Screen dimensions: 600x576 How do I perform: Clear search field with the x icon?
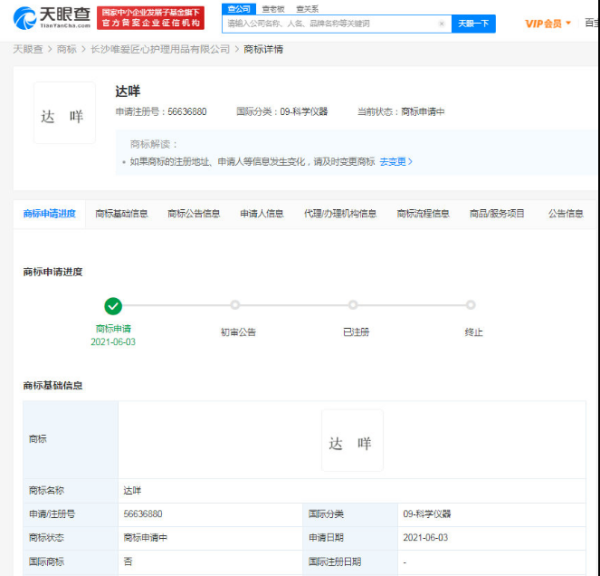tap(442, 24)
